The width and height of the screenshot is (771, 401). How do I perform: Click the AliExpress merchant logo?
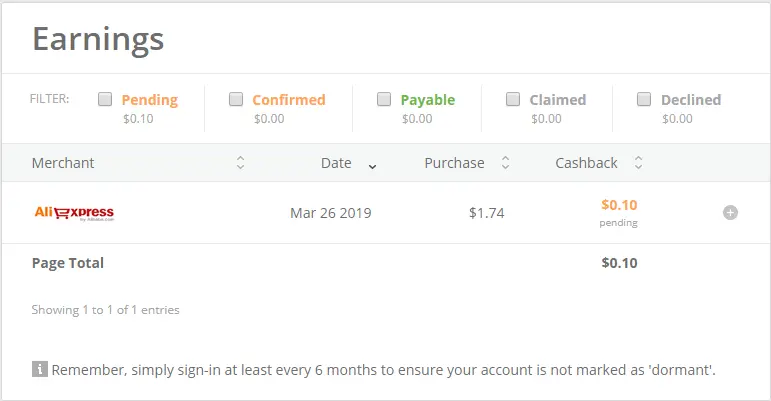[74, 213]
